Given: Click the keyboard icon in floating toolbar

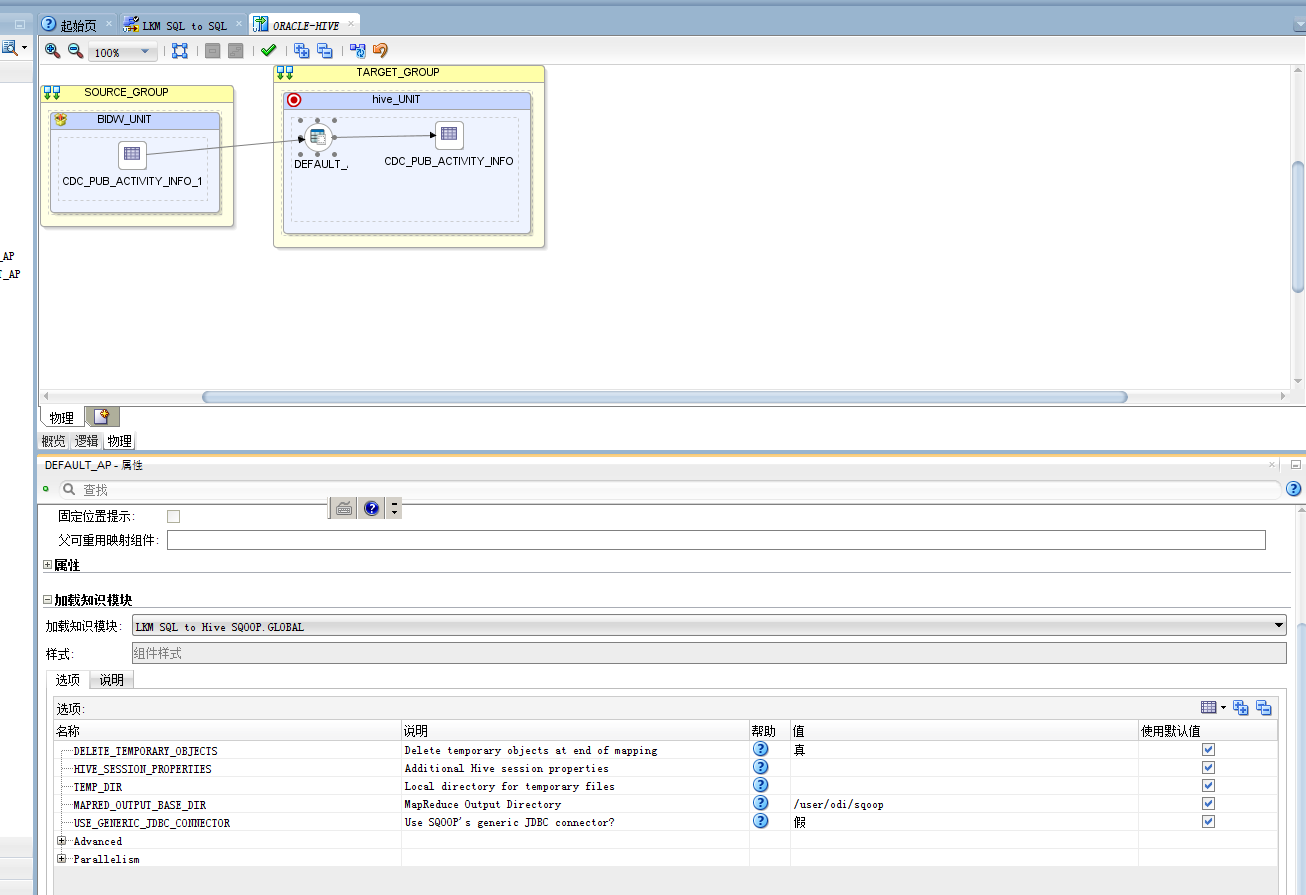Looking at the screenshot, I should click(344, 509).
